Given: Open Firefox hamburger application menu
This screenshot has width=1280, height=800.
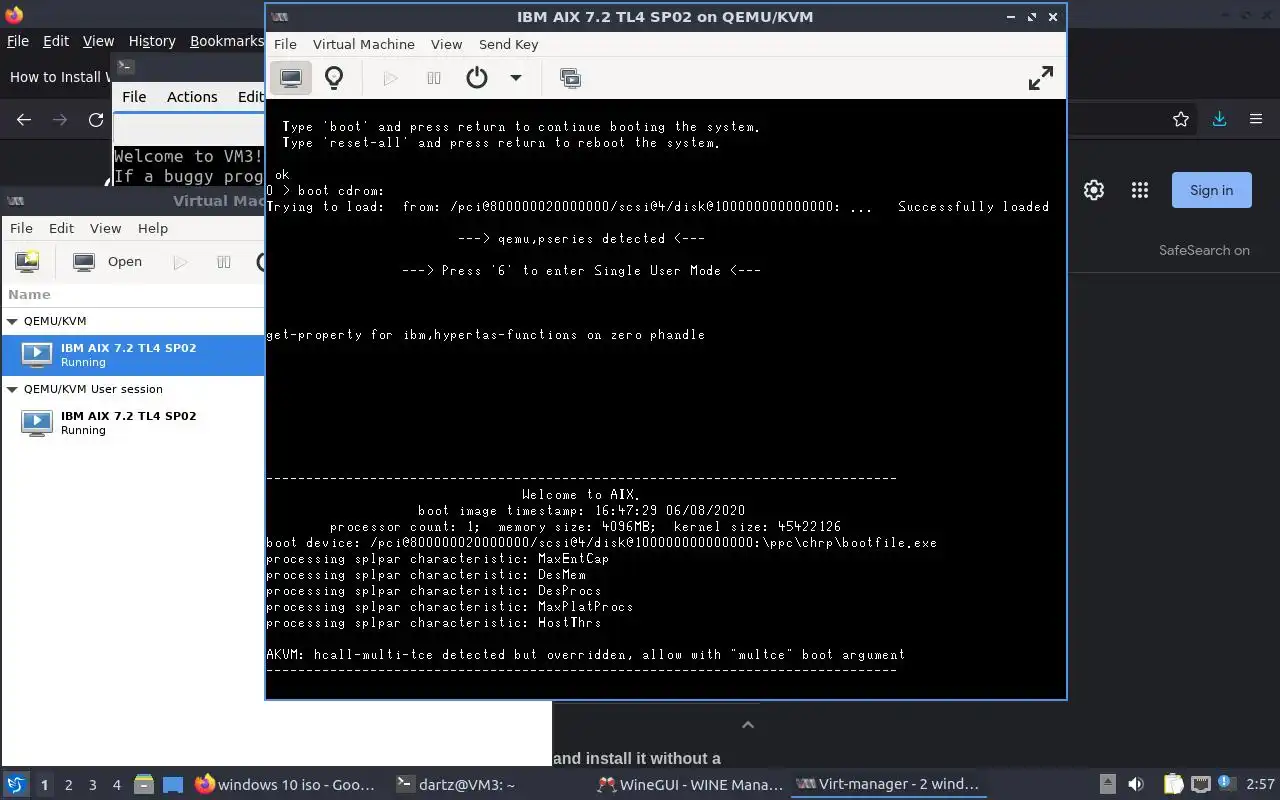Looking at the screenshot, I should point(1256,119).
